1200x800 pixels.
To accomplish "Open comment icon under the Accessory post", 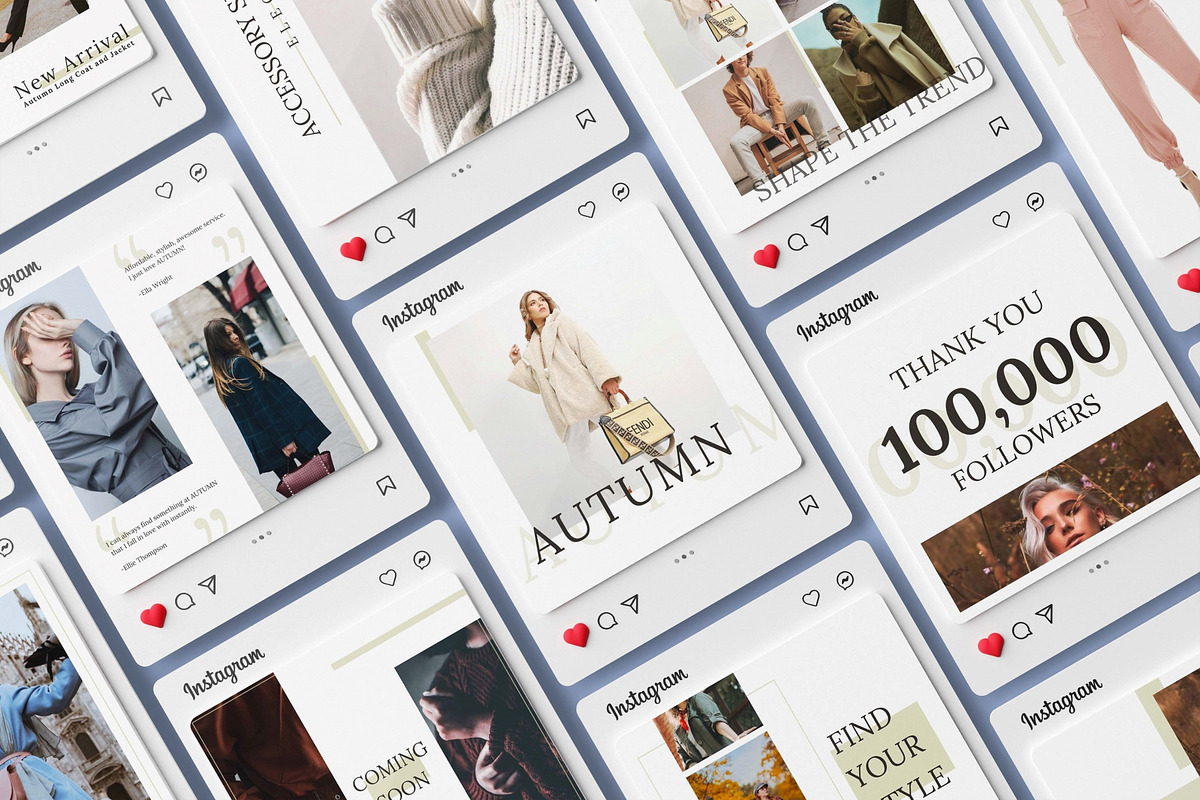I will click(384, 234).
